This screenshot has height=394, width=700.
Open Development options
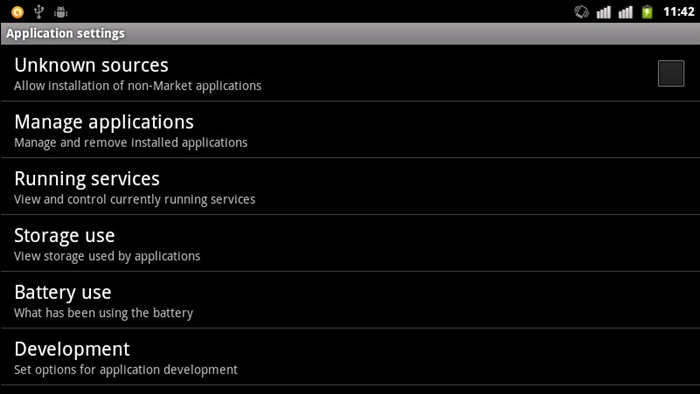pos(350,357)
